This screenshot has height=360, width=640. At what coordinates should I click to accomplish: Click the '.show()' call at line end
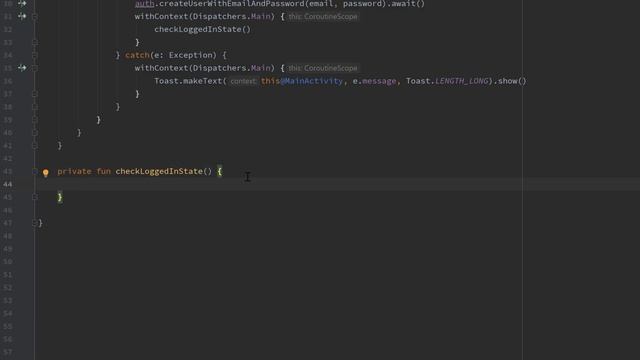pyautogui.click(x=510, y=81)
